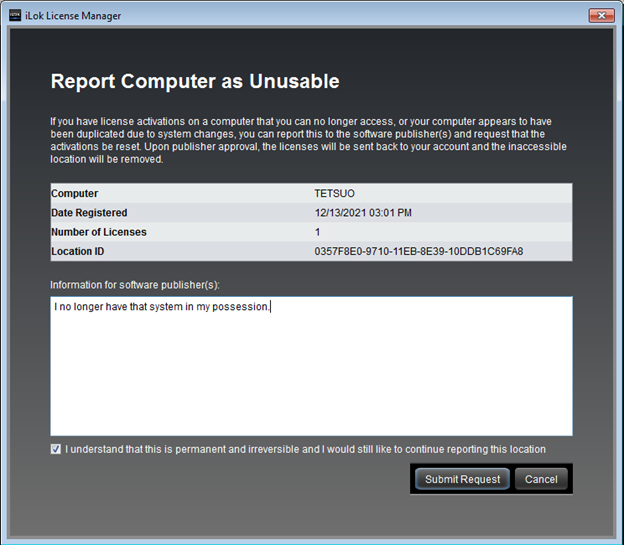Click the Submit Request button

tap(462, 479)
